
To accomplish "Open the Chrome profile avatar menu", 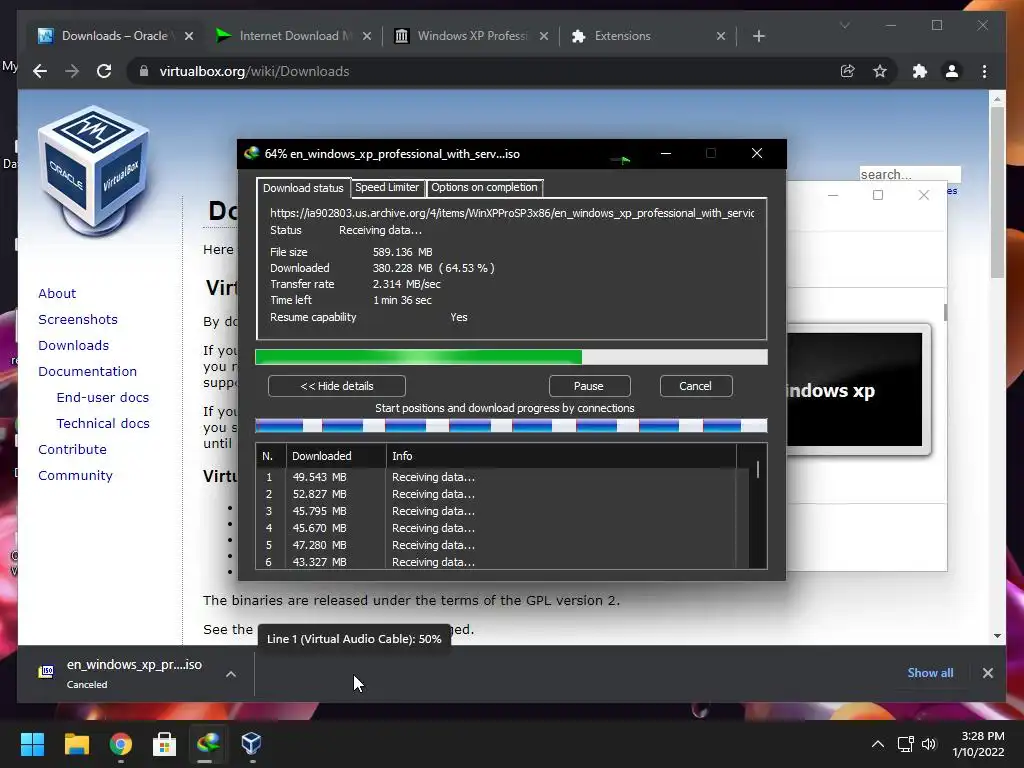I will pyautogui.click(x=952, y=71).
